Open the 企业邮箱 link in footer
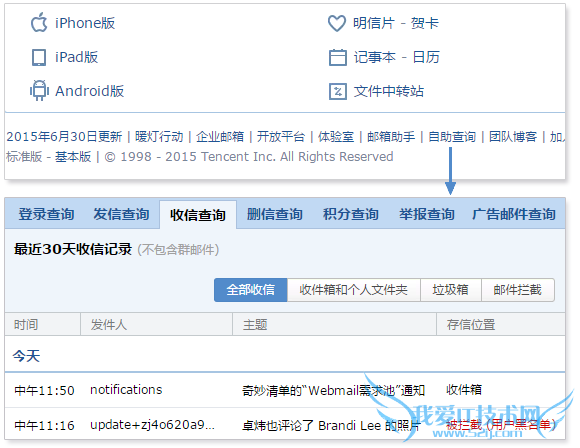 pyautogui.click(x=220, y=137)
